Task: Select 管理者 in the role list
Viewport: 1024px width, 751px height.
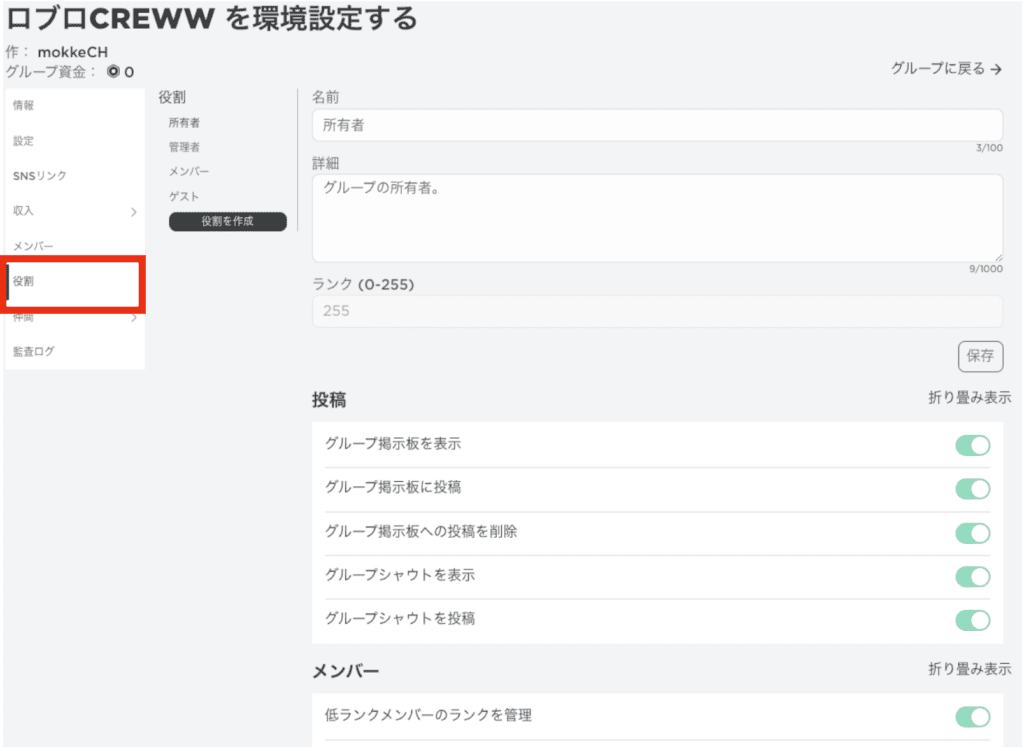Action: pos(184,147)
